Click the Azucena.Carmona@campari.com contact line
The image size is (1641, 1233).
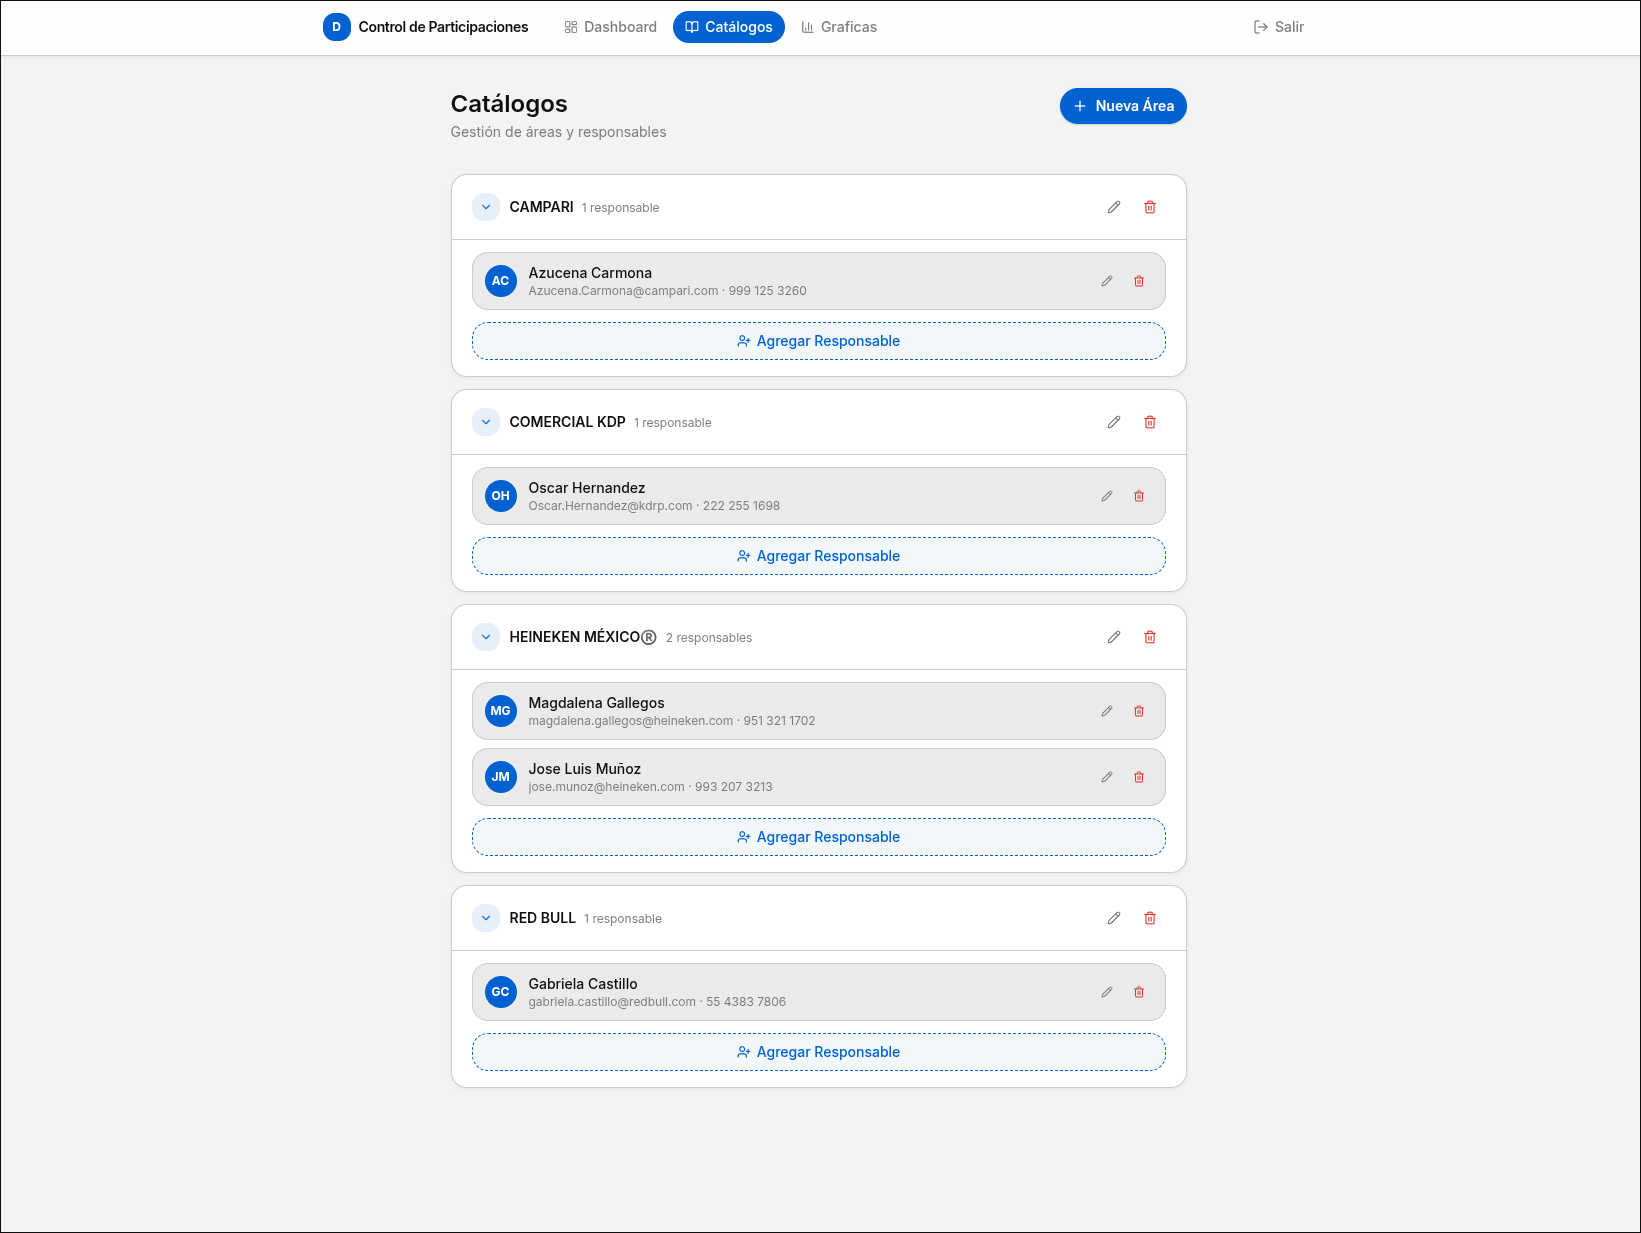667,291
